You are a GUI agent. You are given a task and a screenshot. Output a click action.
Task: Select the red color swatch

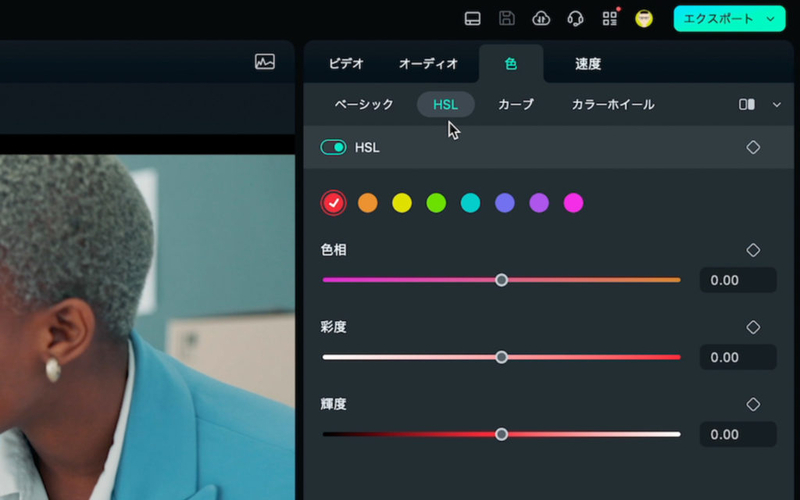pyautogui.click(x=334, y=203)
